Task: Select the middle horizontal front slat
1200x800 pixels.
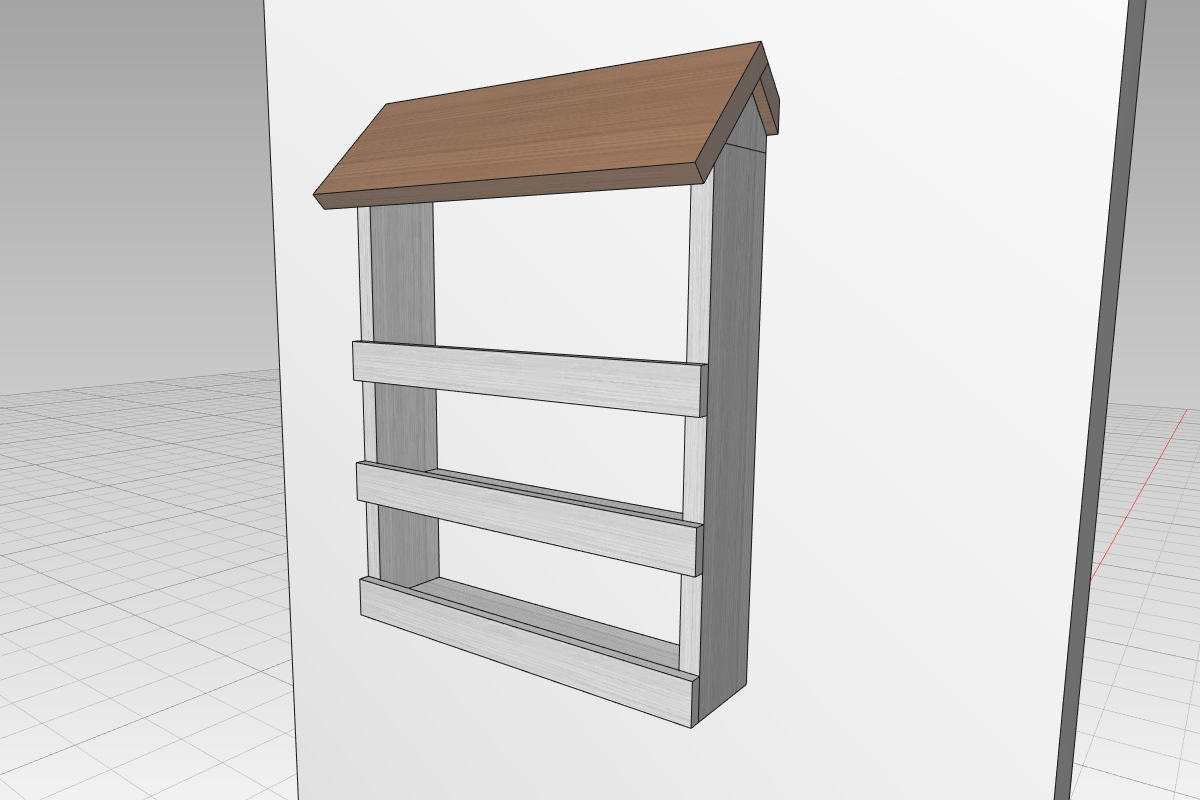Action: tap(530, 518)
